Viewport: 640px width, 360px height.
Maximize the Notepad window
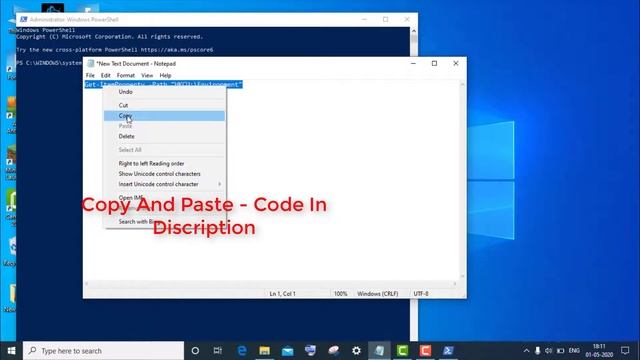434,63
